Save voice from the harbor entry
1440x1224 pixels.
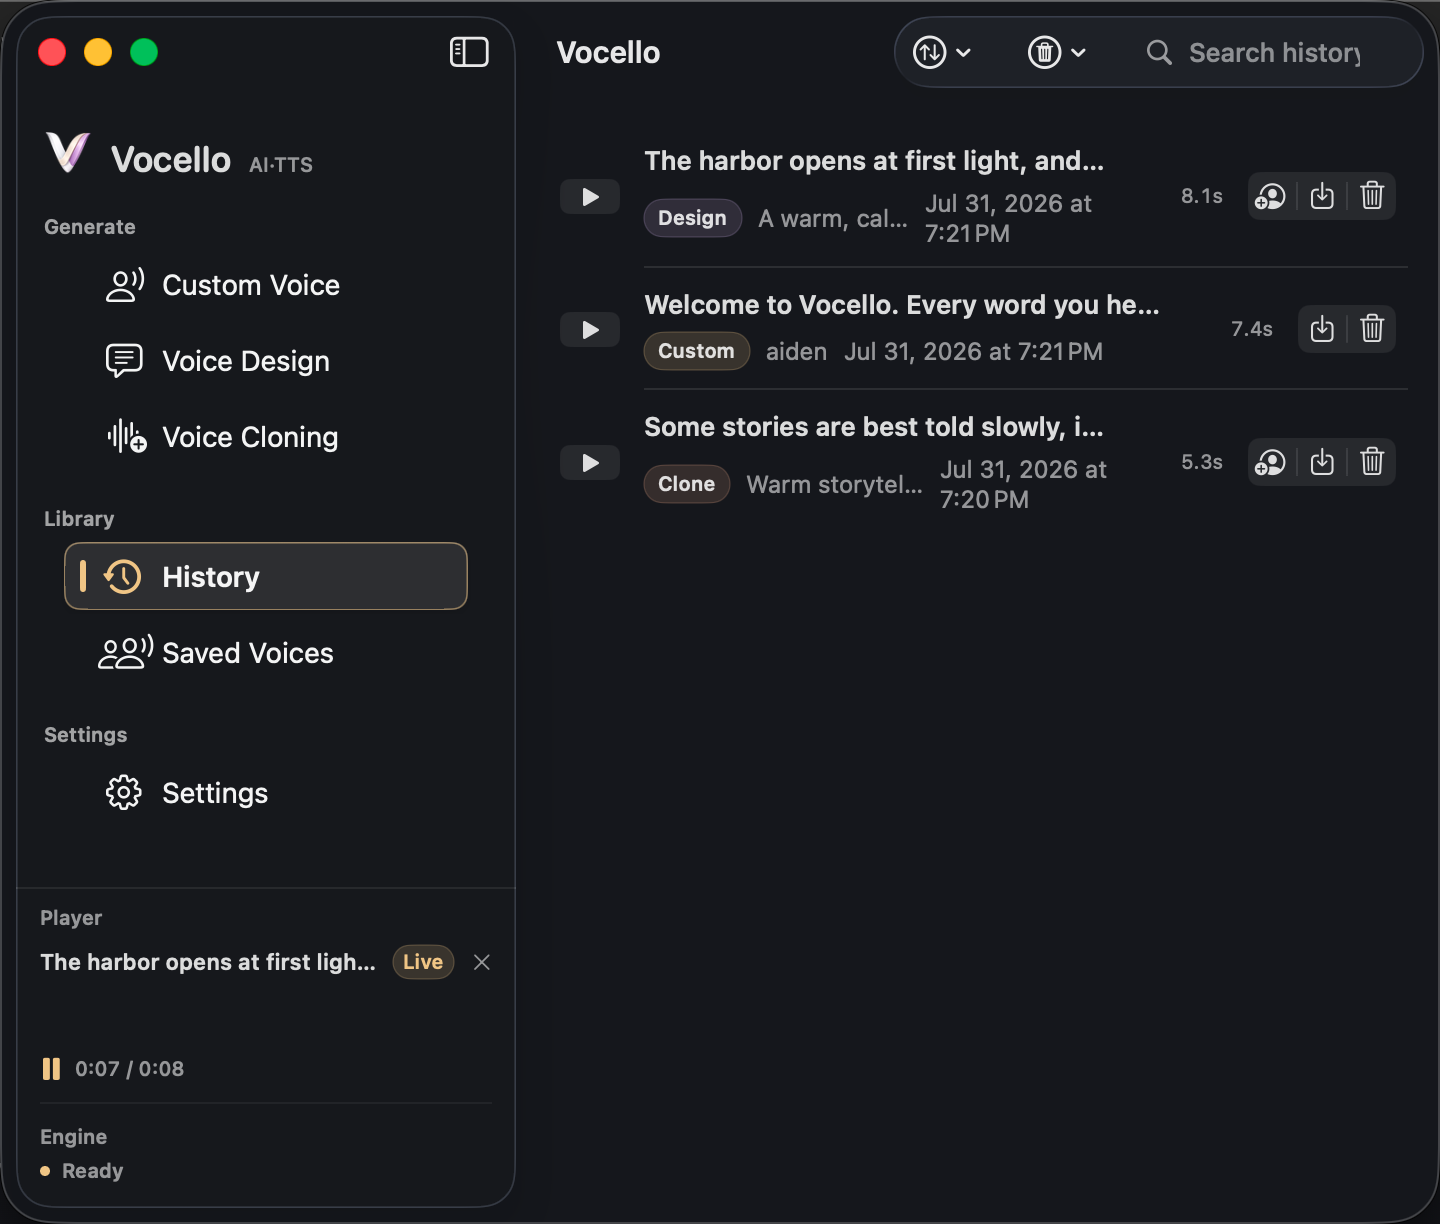pyautogui.click(x=1271, y=196)
